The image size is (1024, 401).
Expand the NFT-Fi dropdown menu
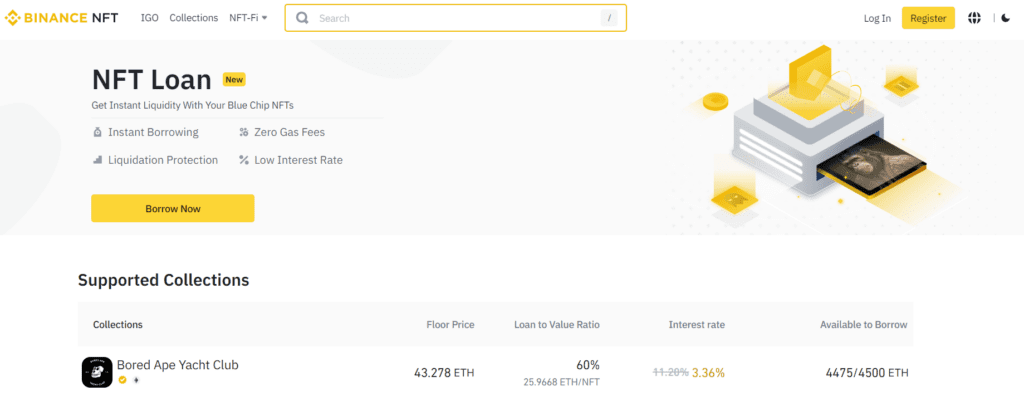click(x=248, y=18)
